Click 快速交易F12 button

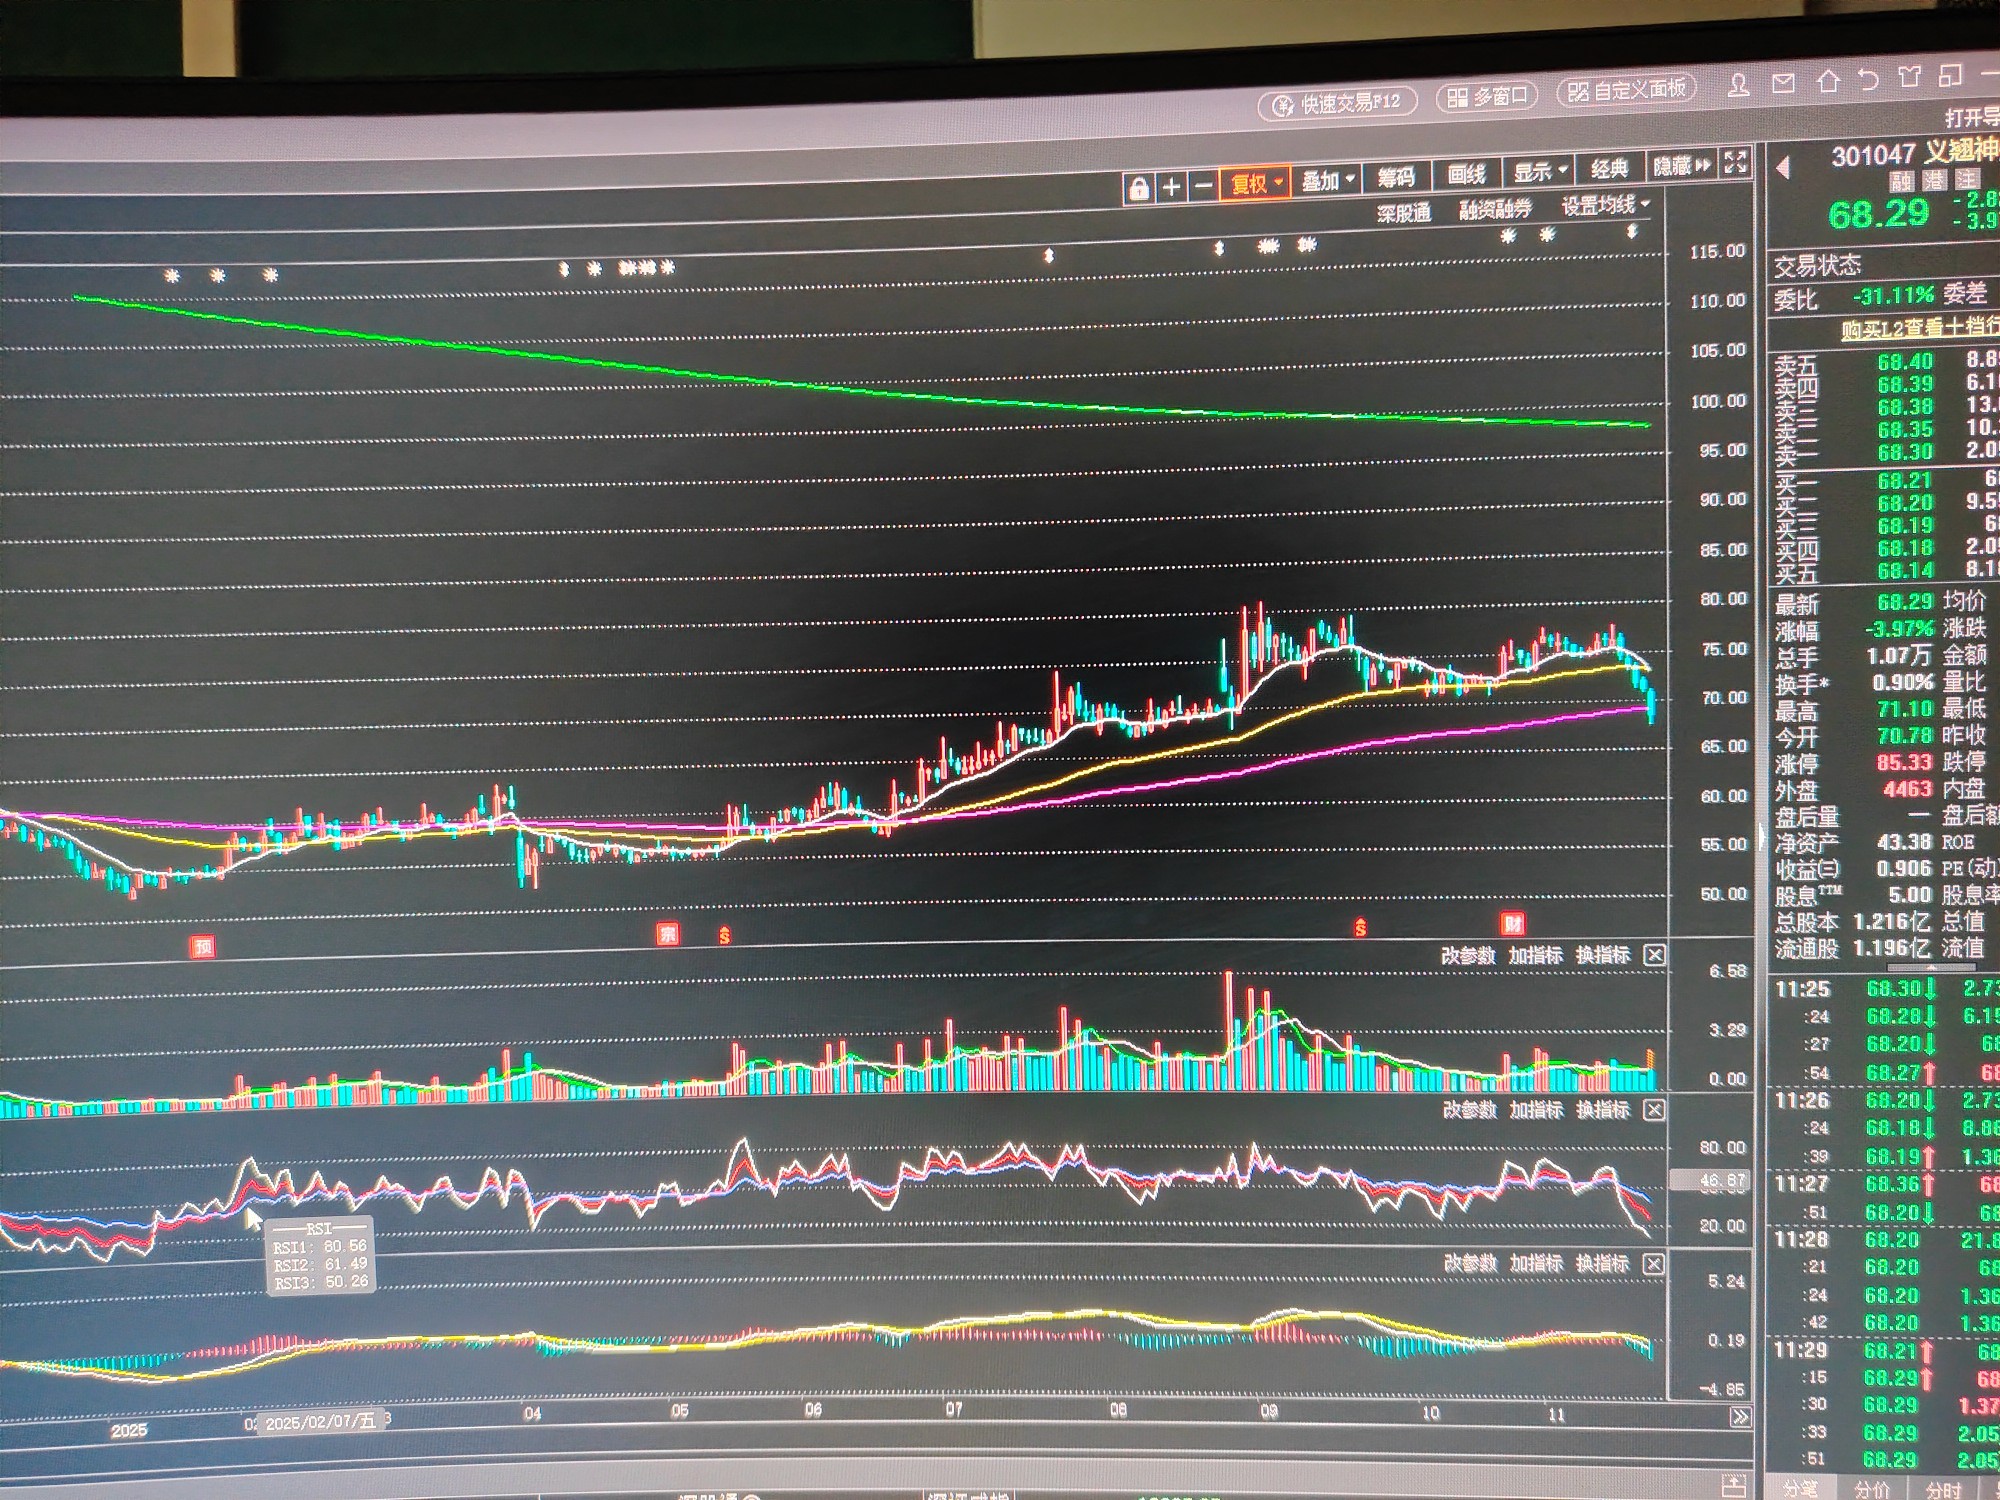pos(1338,103)
